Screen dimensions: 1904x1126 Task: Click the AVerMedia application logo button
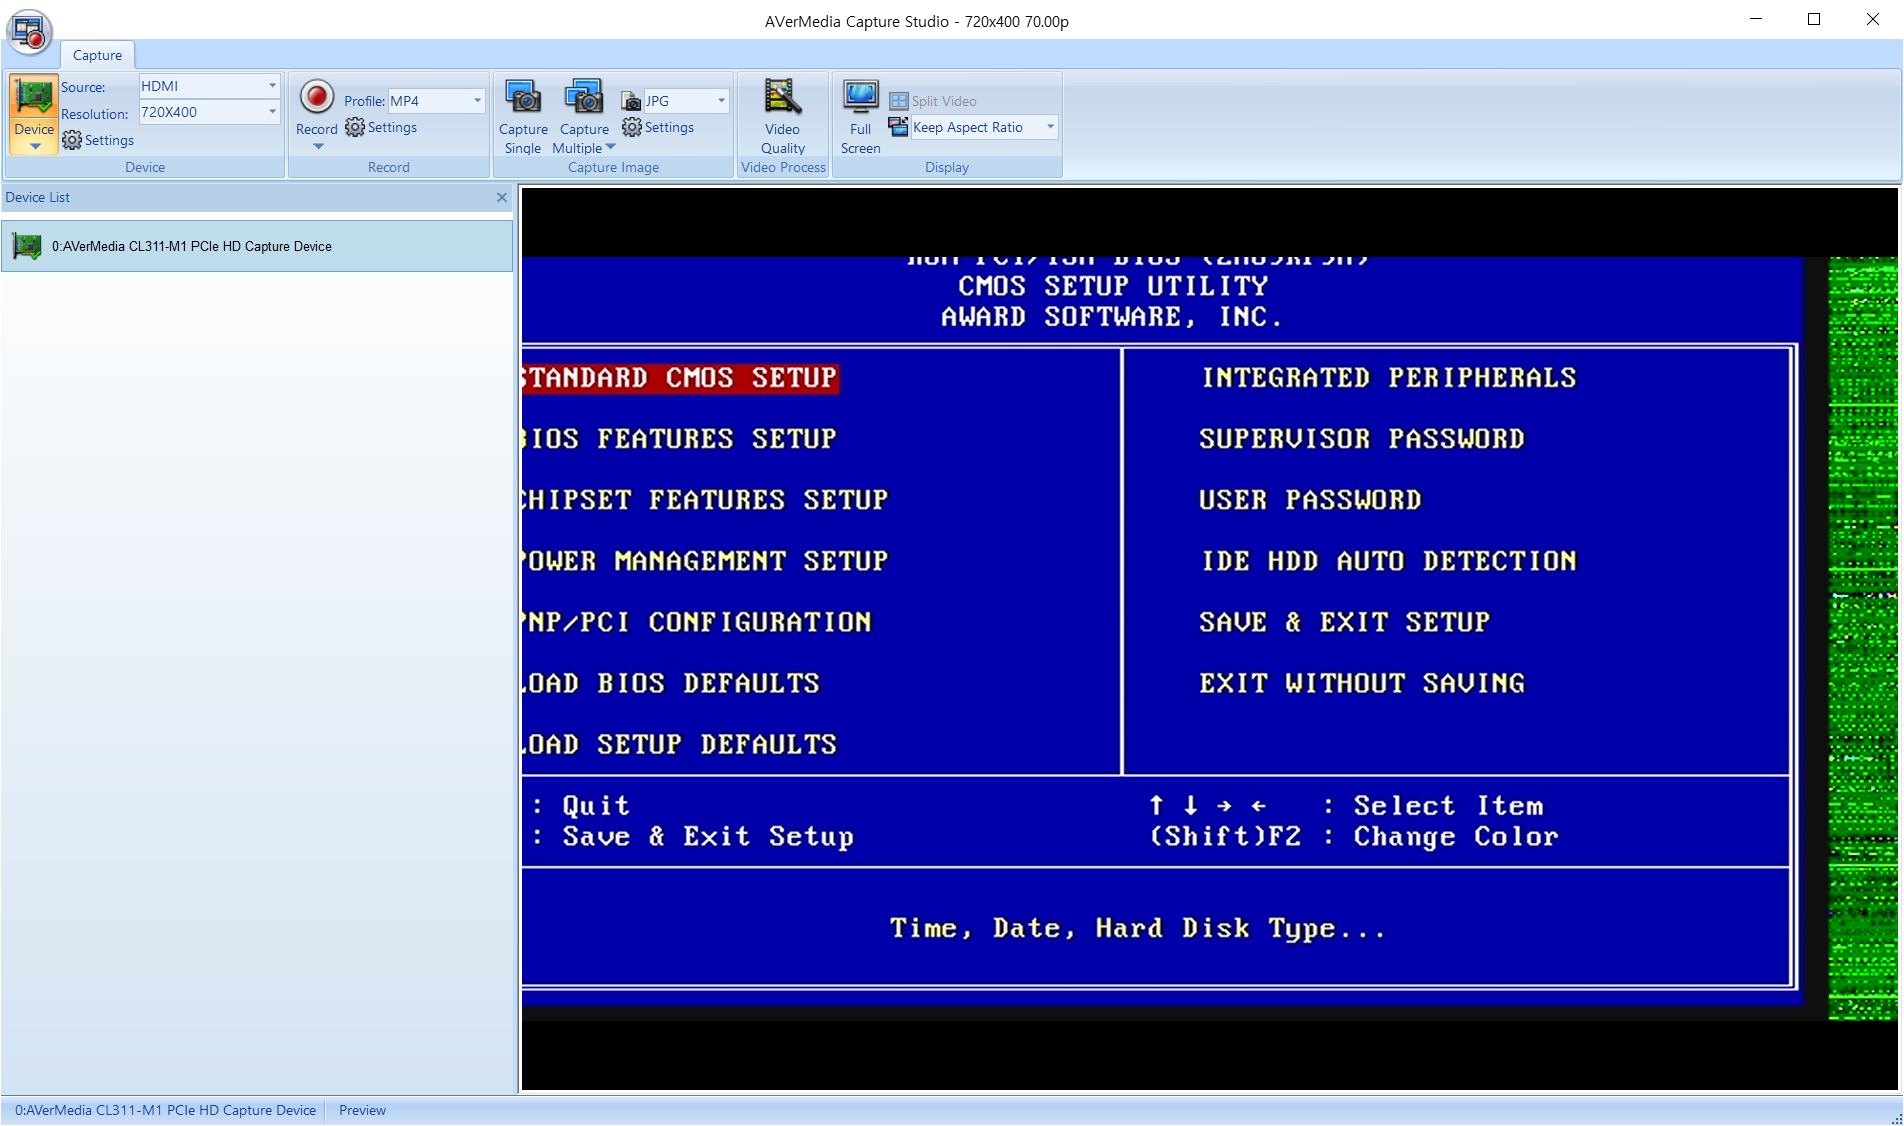(29, 31)
